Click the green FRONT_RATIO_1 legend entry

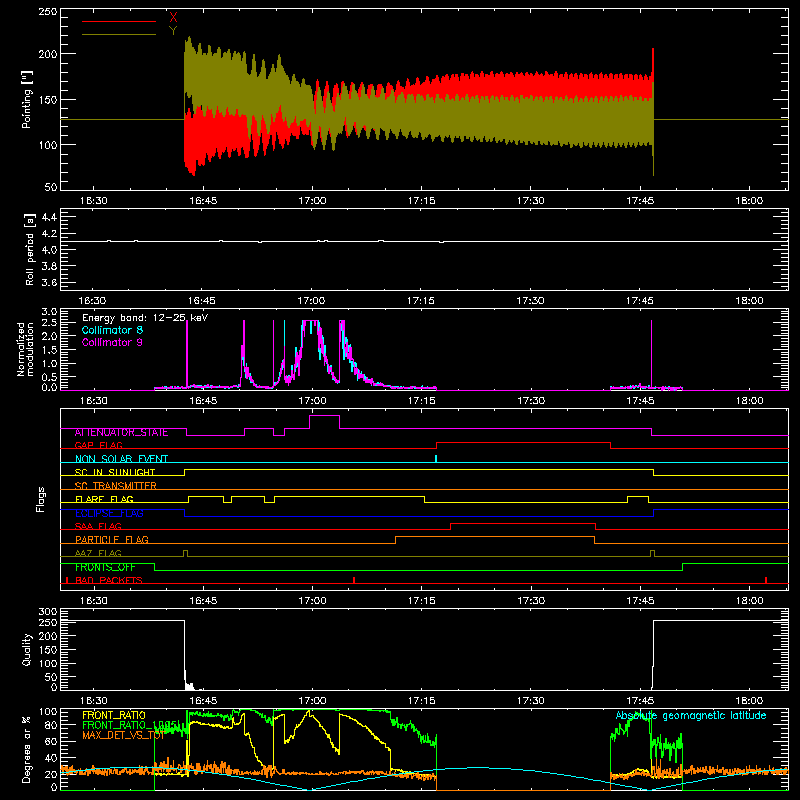point(130,725)
